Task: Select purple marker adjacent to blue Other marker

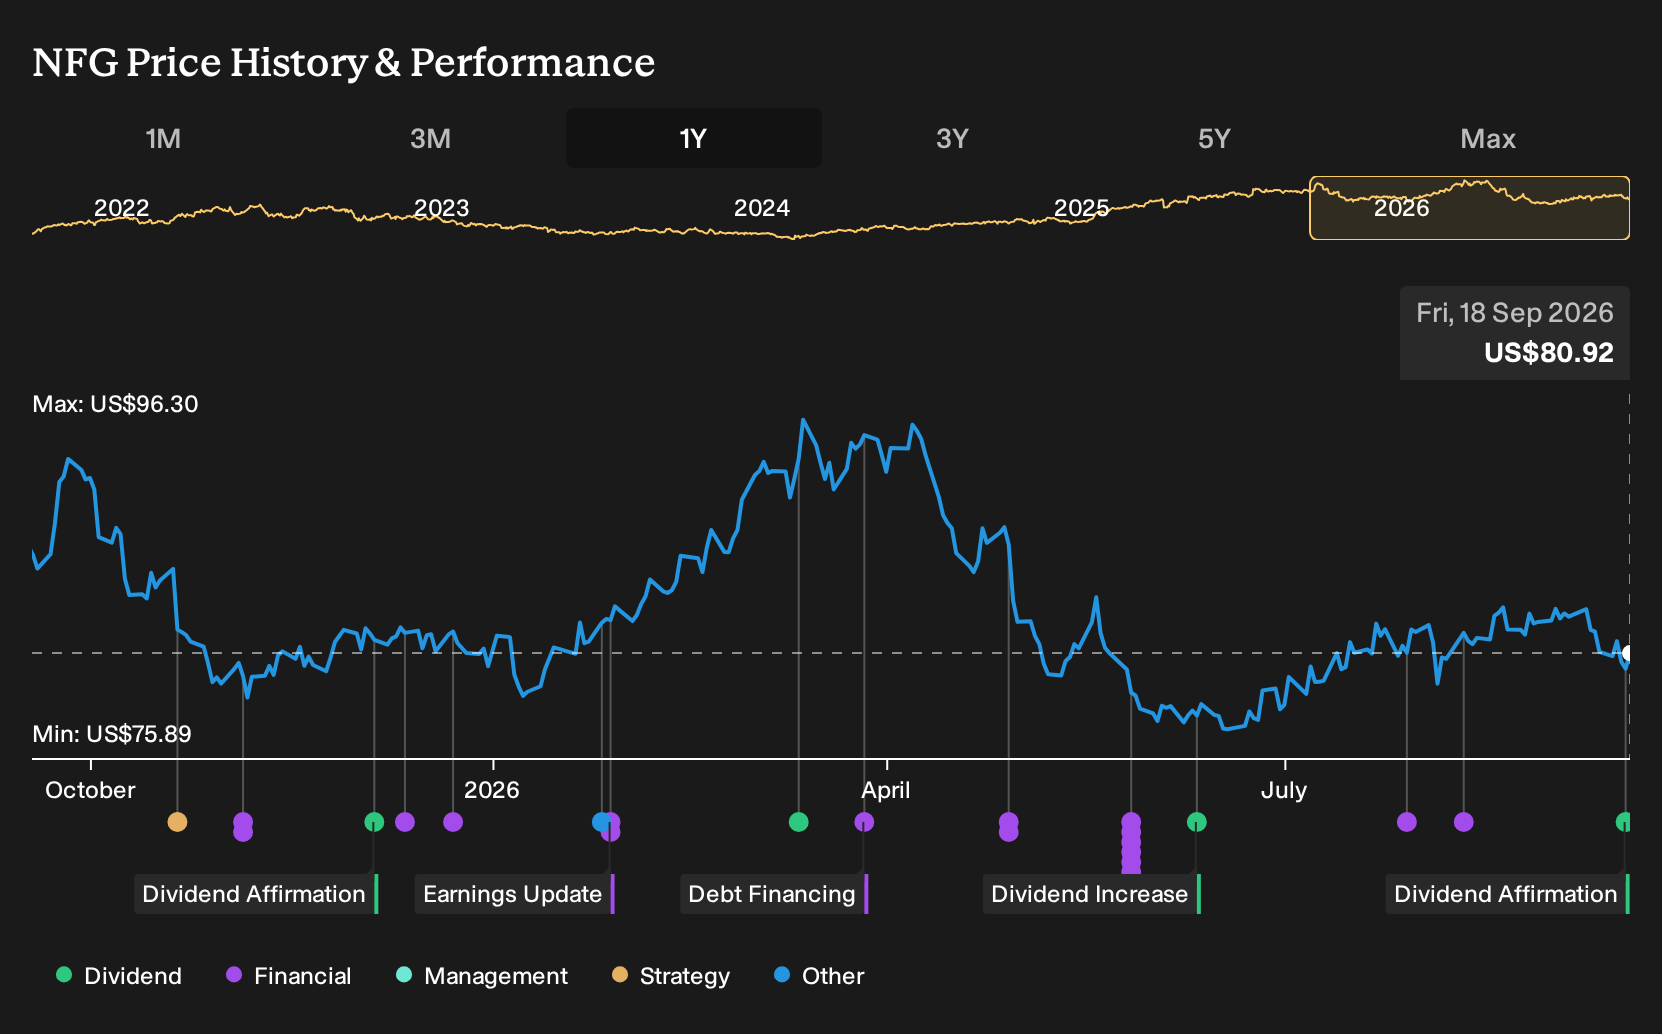Action: coord(613,828)
